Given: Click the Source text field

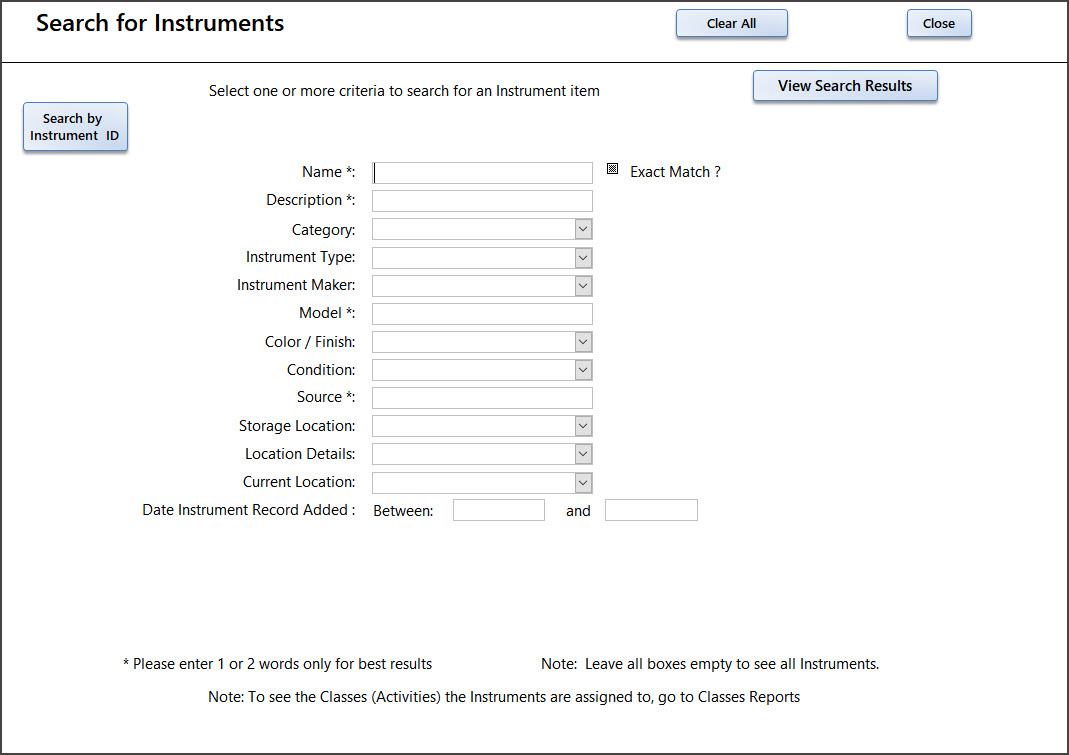Looking at the screenshot, I should [x=482, y=398].
